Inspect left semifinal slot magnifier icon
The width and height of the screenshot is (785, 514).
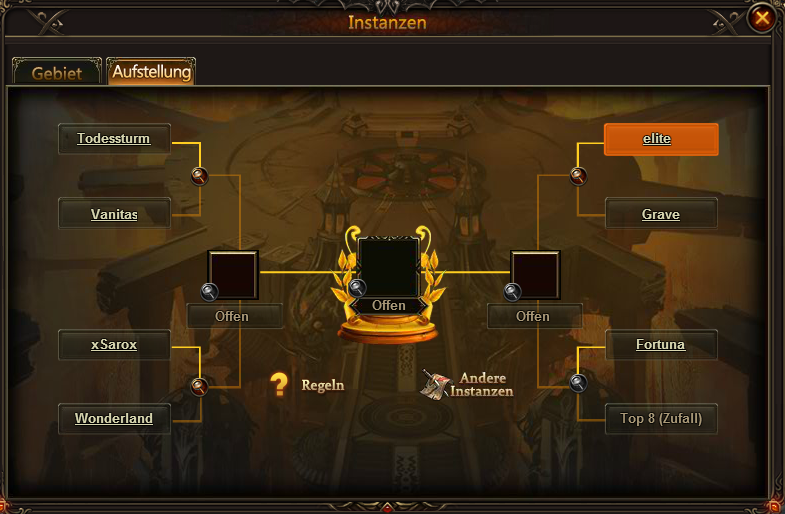pos(209,292)
